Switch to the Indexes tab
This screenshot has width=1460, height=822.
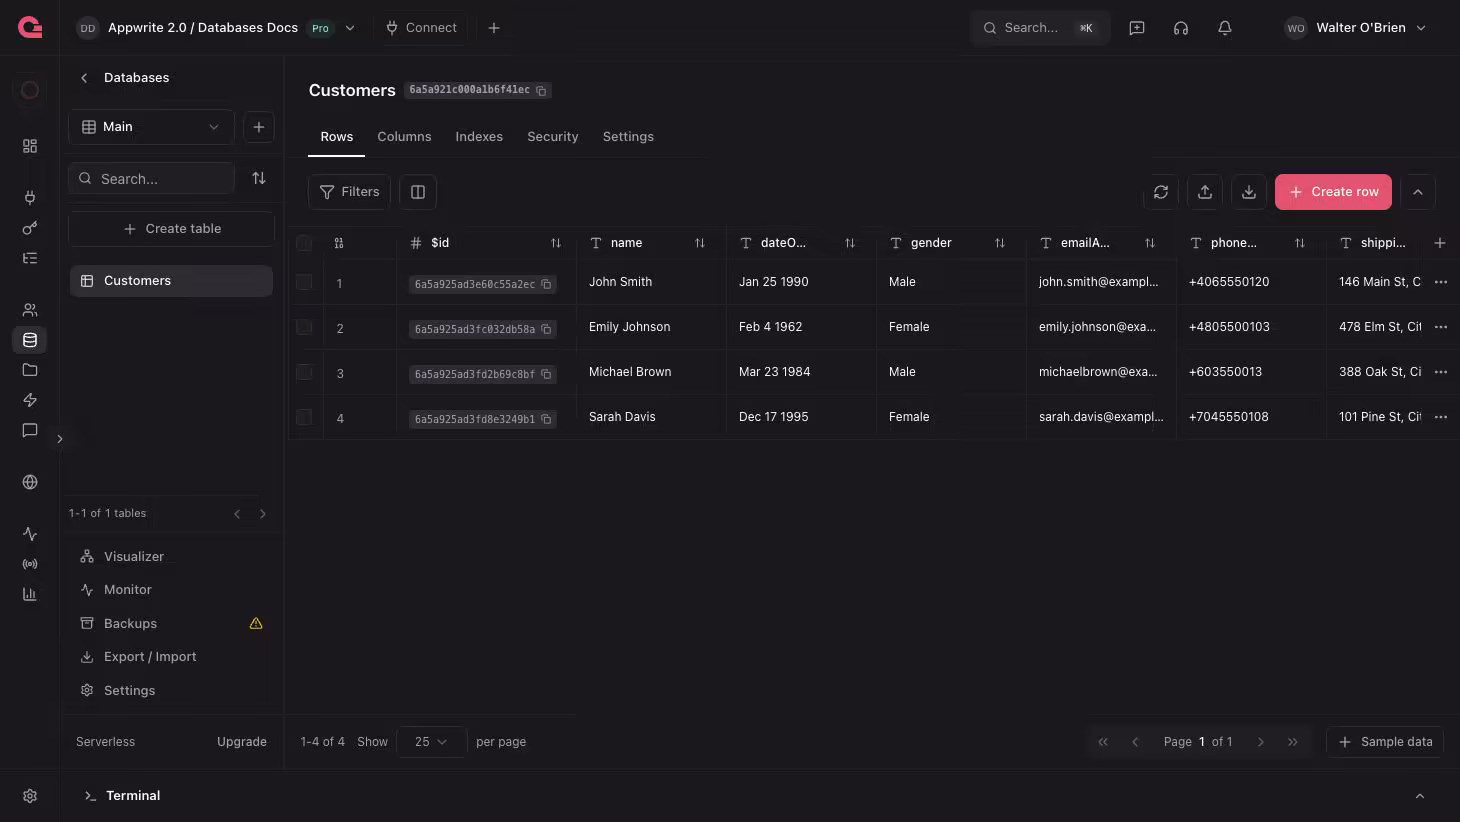(x=479, y=137)
